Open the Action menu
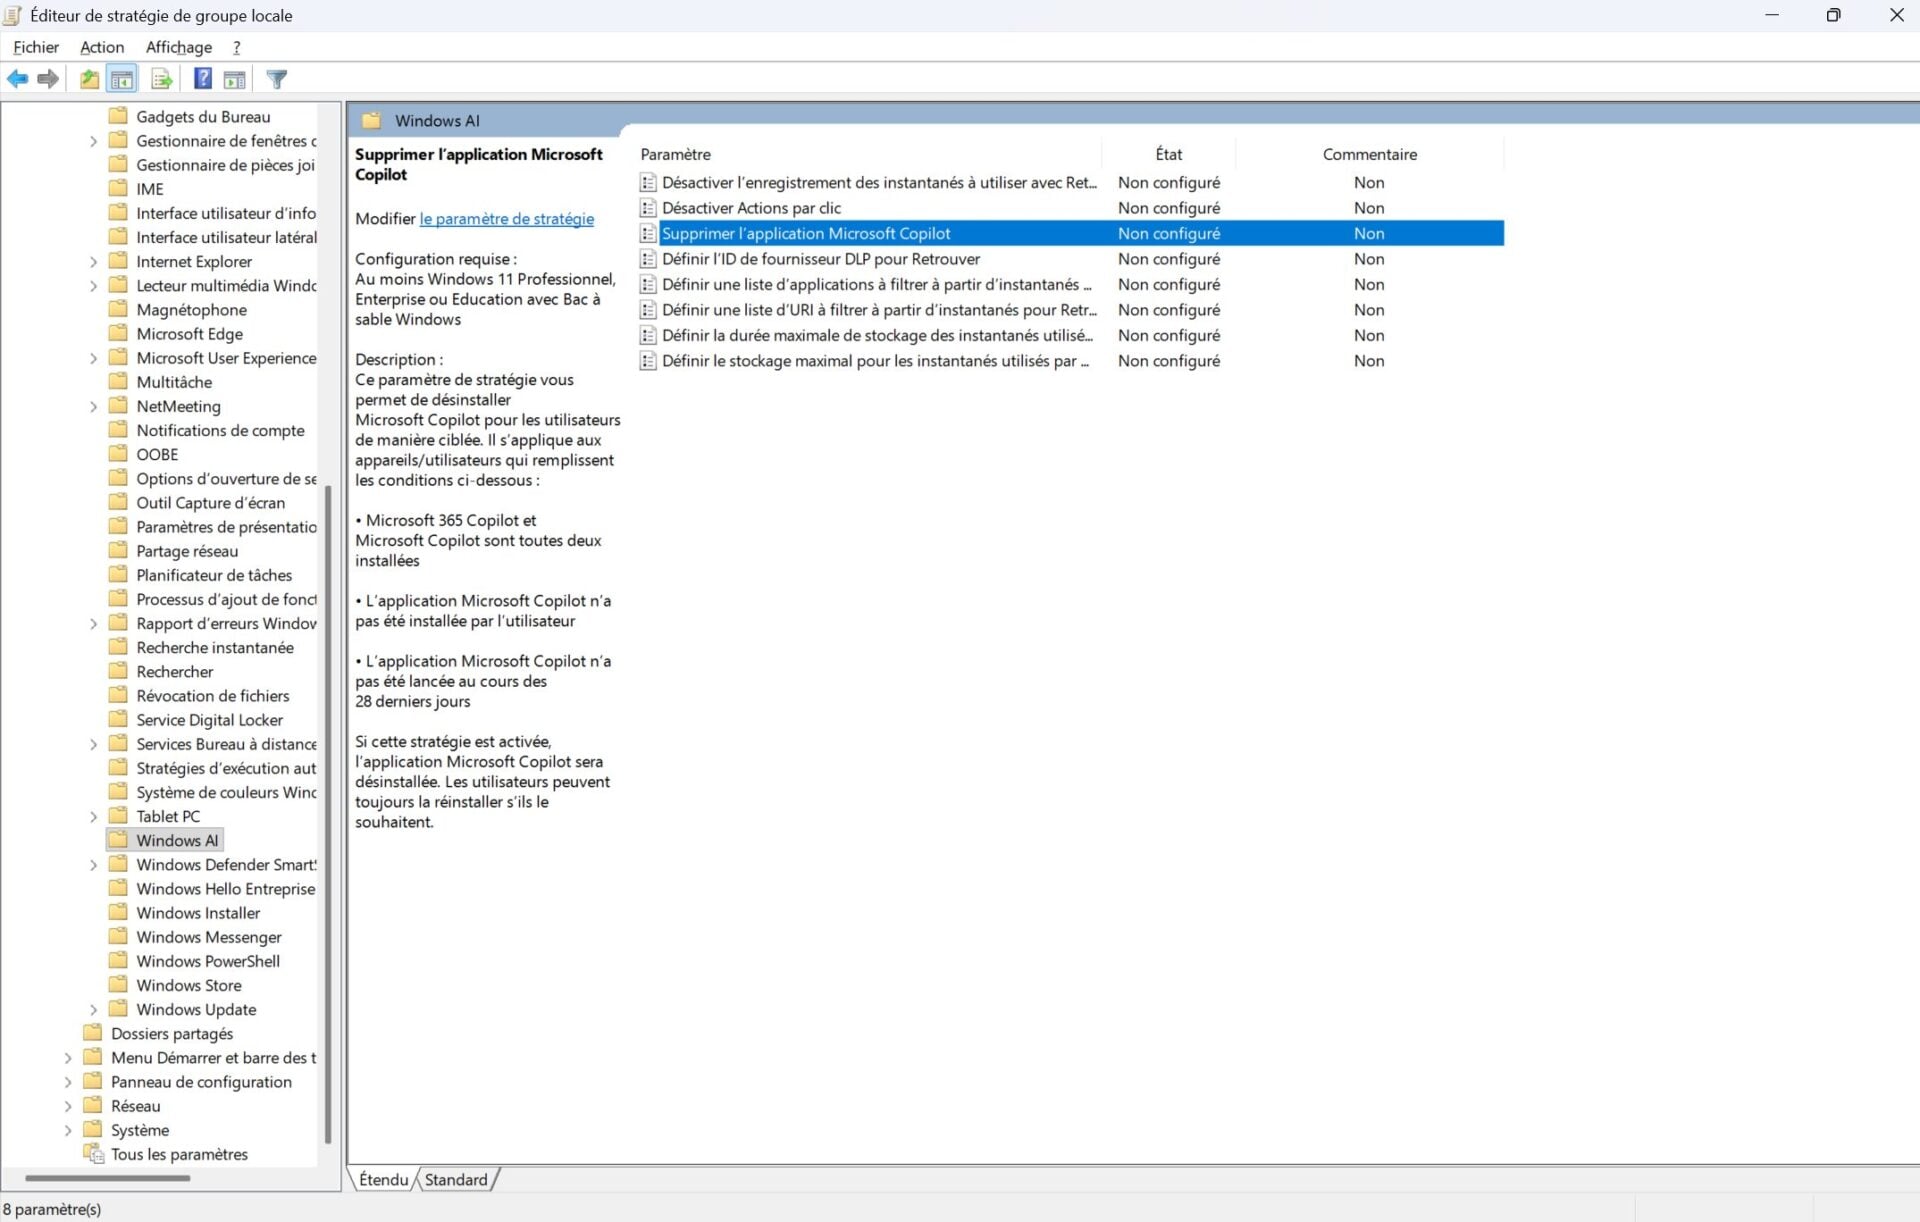Screen dimensions: 1920x1222 pyautogui.click(x=102, y=47)
